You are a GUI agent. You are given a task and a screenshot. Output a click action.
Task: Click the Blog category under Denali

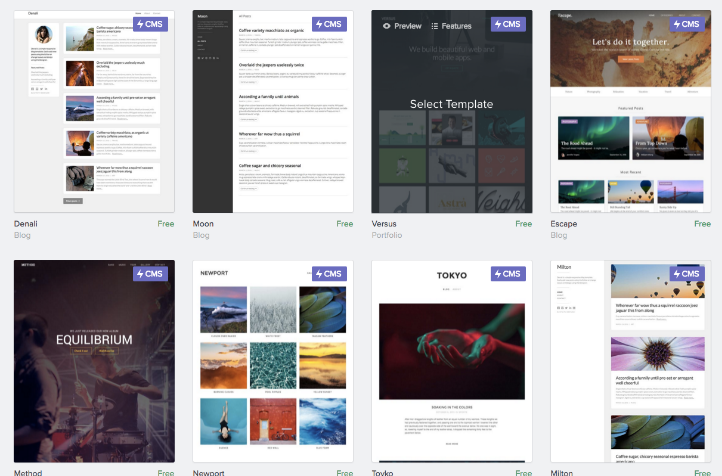pyautogui.click(x=22, y=235)
